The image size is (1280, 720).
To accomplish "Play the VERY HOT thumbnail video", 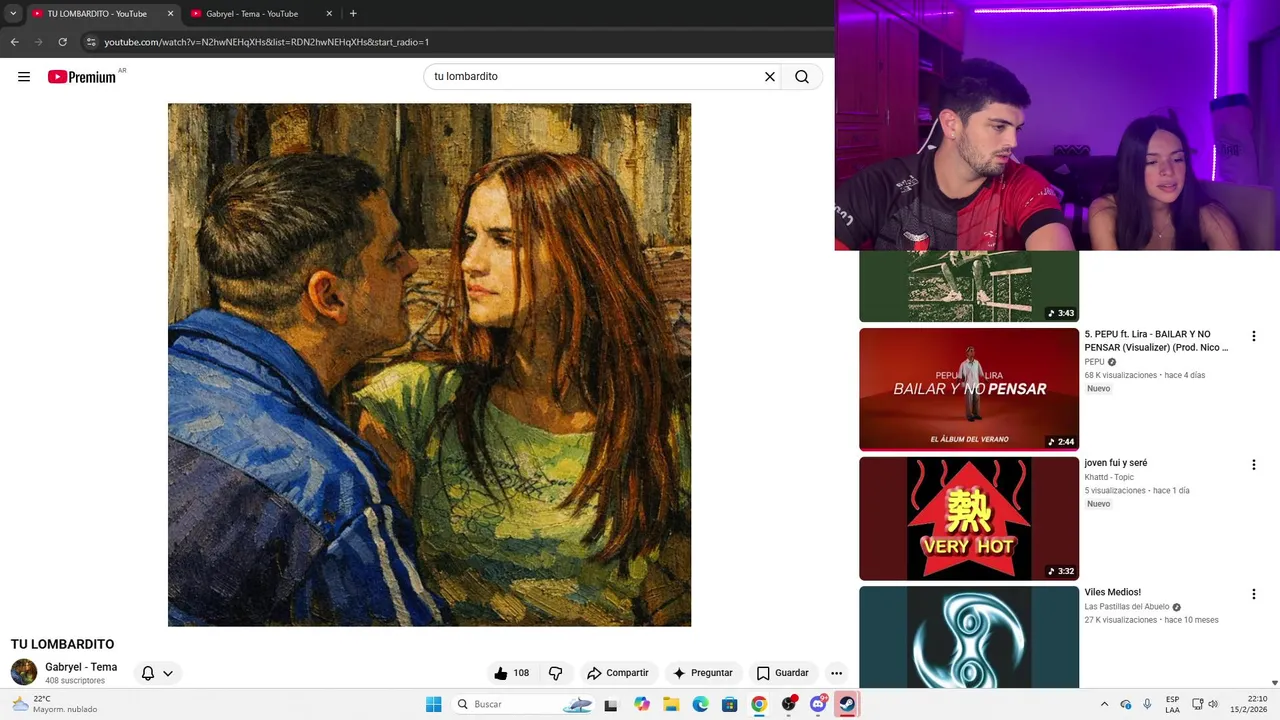I will (x=969, y=518).
